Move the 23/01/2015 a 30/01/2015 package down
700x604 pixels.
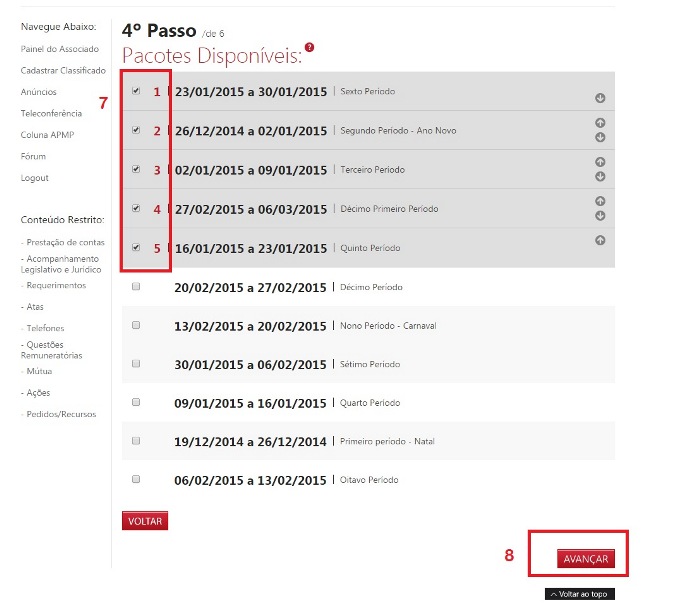600,98
